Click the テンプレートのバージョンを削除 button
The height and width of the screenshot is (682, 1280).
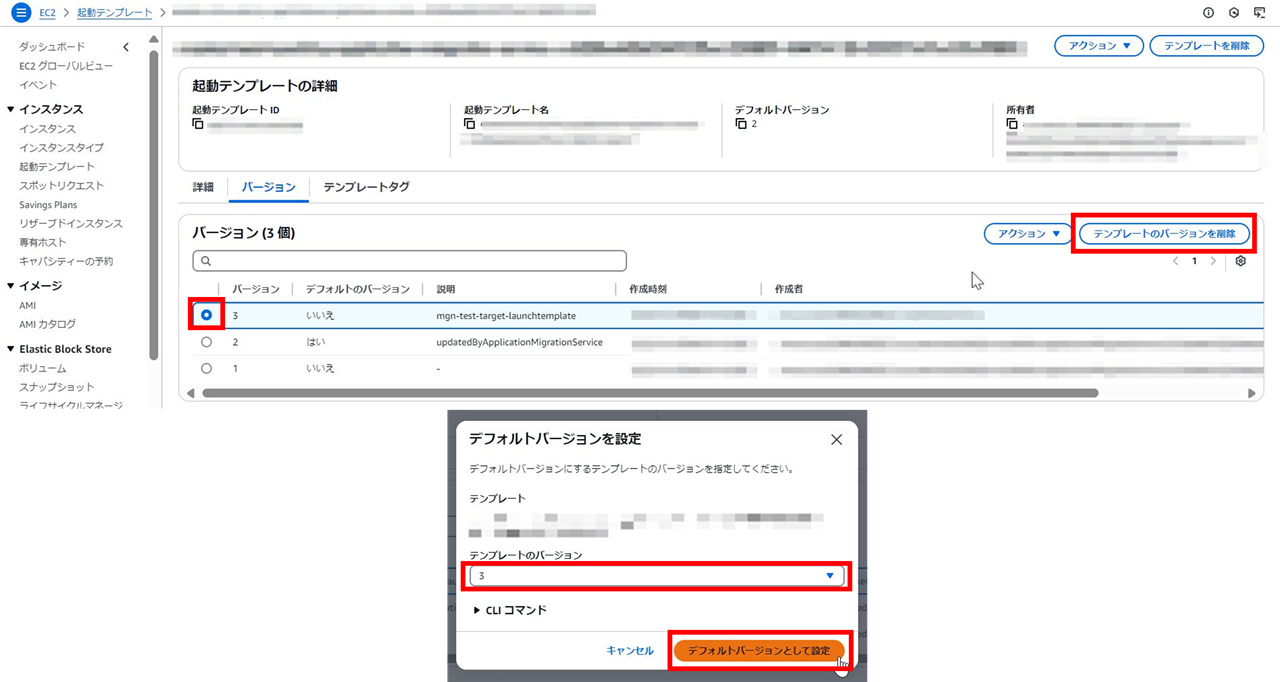coord(1163,233)
